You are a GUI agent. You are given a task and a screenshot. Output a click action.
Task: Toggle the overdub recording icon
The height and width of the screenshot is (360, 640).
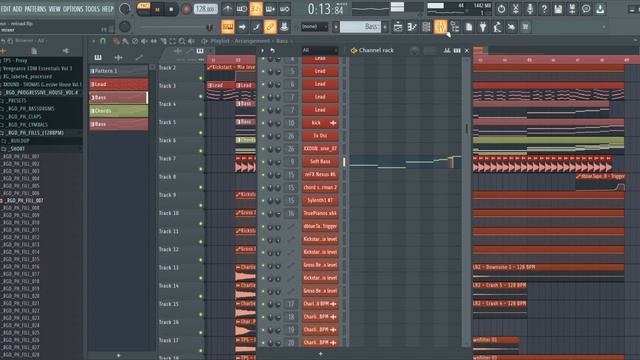[x=270, y=9]
